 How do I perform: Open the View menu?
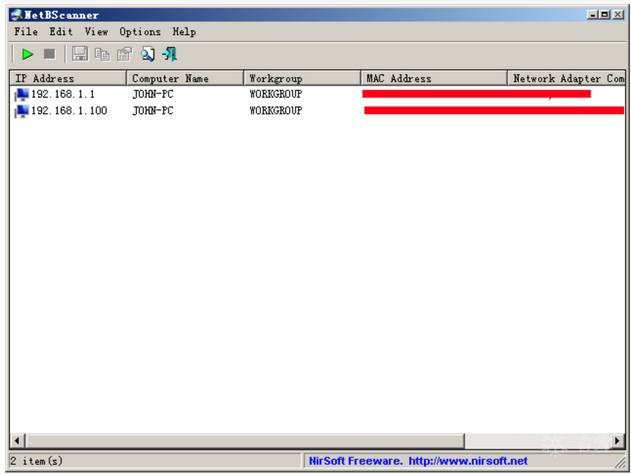pos(96,32)
